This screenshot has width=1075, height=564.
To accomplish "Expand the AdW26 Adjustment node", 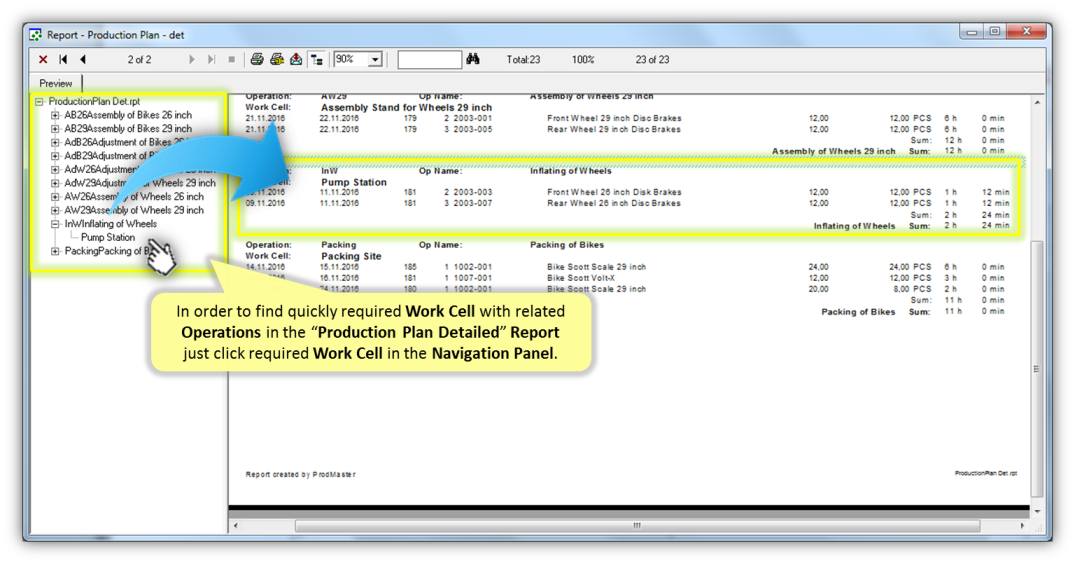I will point(55,169).
